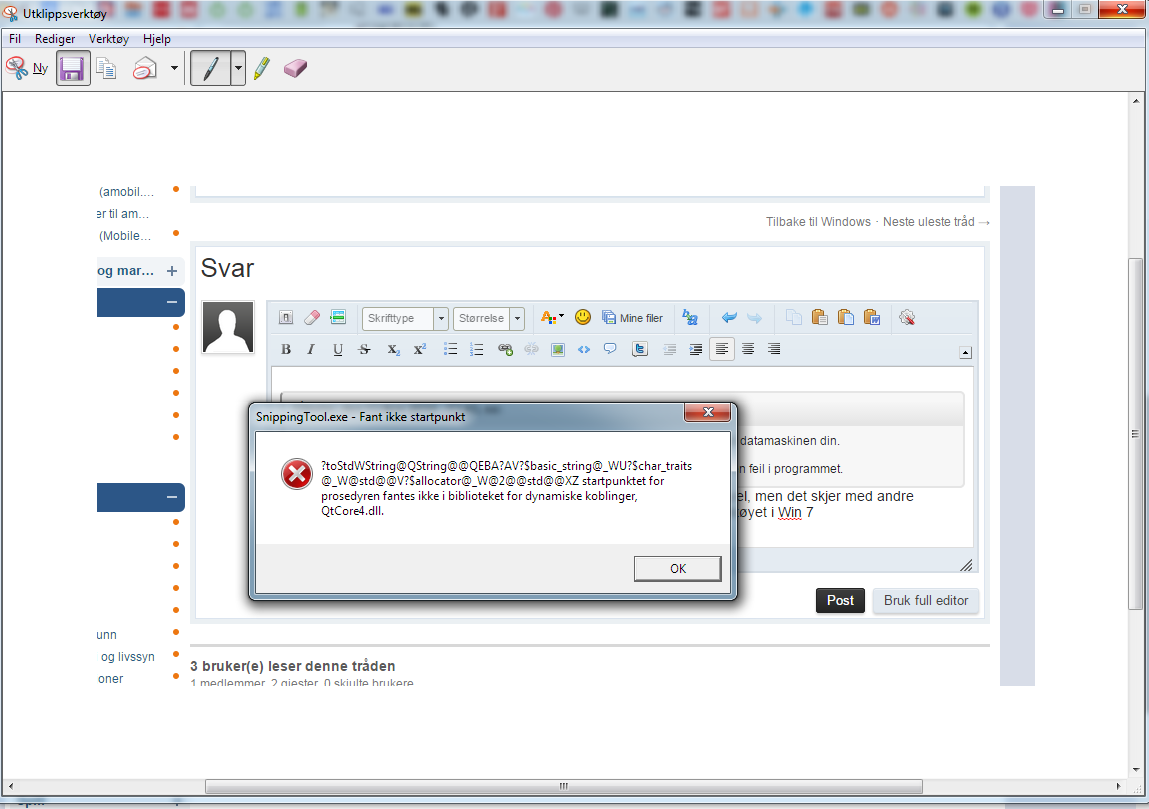Toggle strikethrough formatting
1149x809 pixels.
pyautogui.click(x=364, y=350)
